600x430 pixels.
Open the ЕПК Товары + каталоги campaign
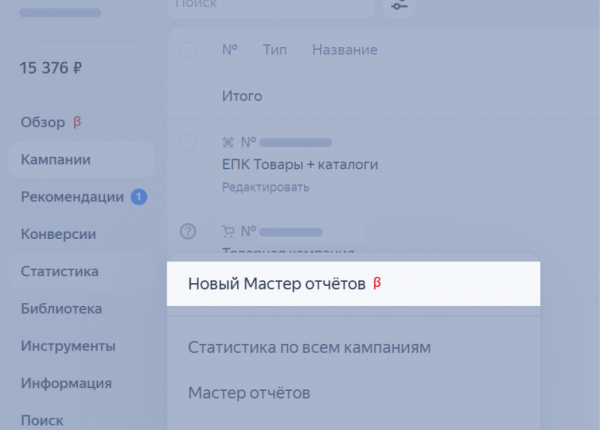300,164
